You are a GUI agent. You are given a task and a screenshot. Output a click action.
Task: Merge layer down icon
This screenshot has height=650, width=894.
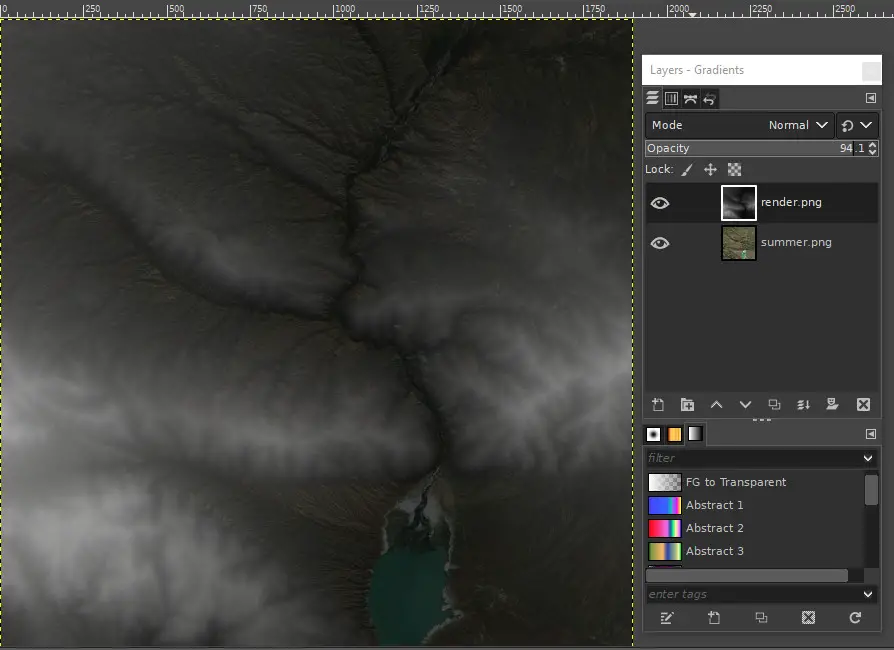point(803,405)
